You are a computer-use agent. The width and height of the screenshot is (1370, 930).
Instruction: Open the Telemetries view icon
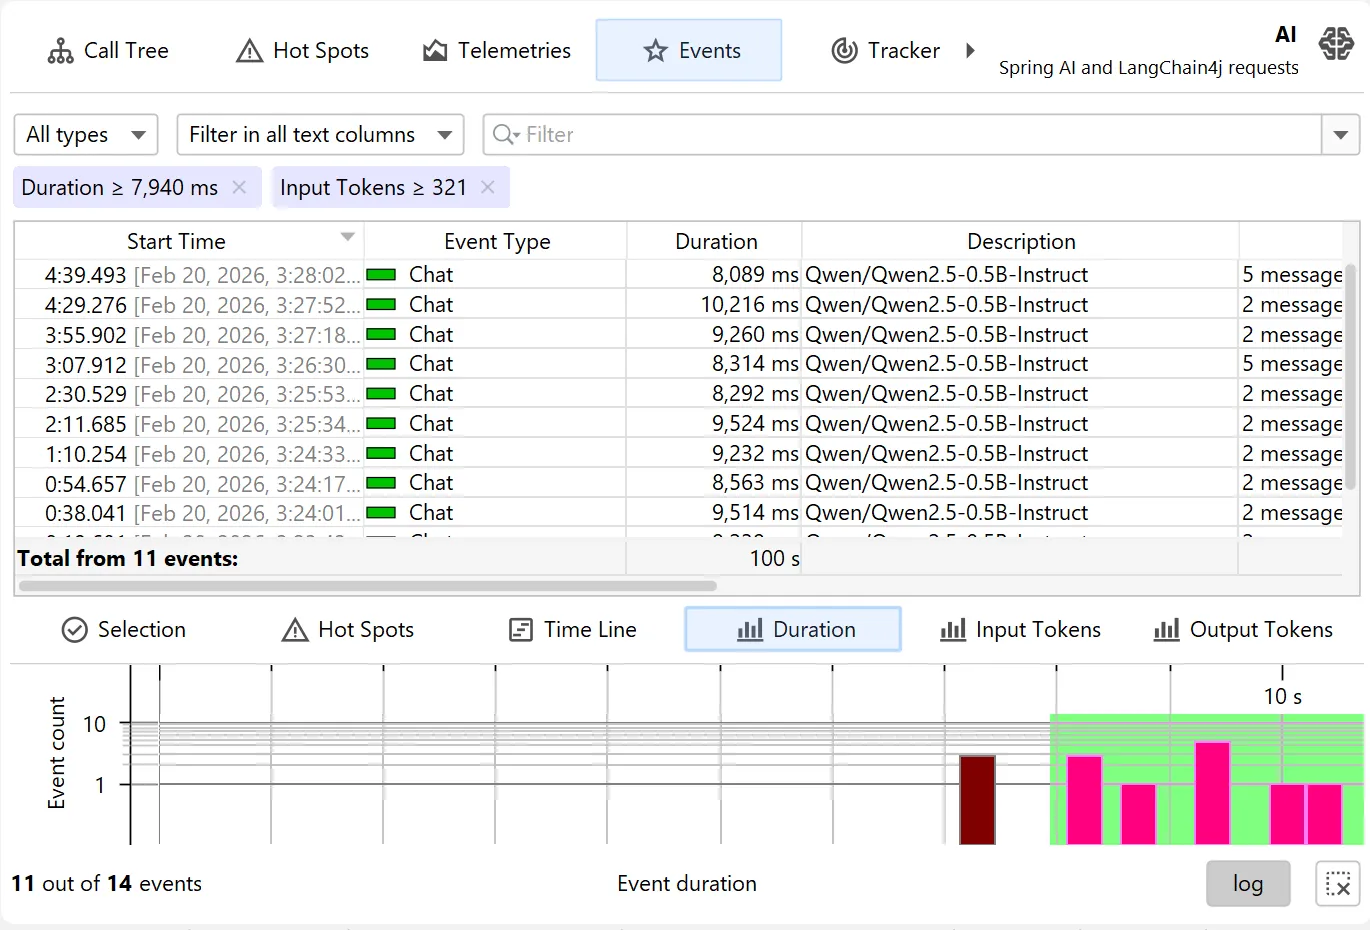coord(436,50)
